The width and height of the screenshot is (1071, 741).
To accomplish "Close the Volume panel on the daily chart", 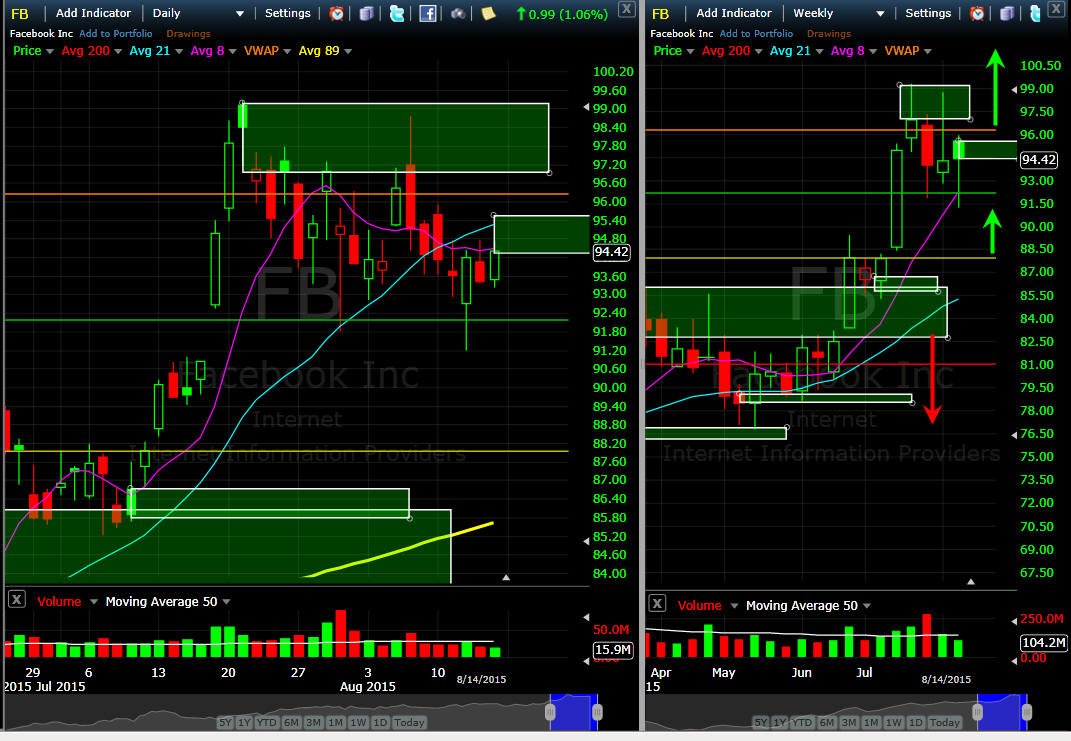I will [16, 600].
